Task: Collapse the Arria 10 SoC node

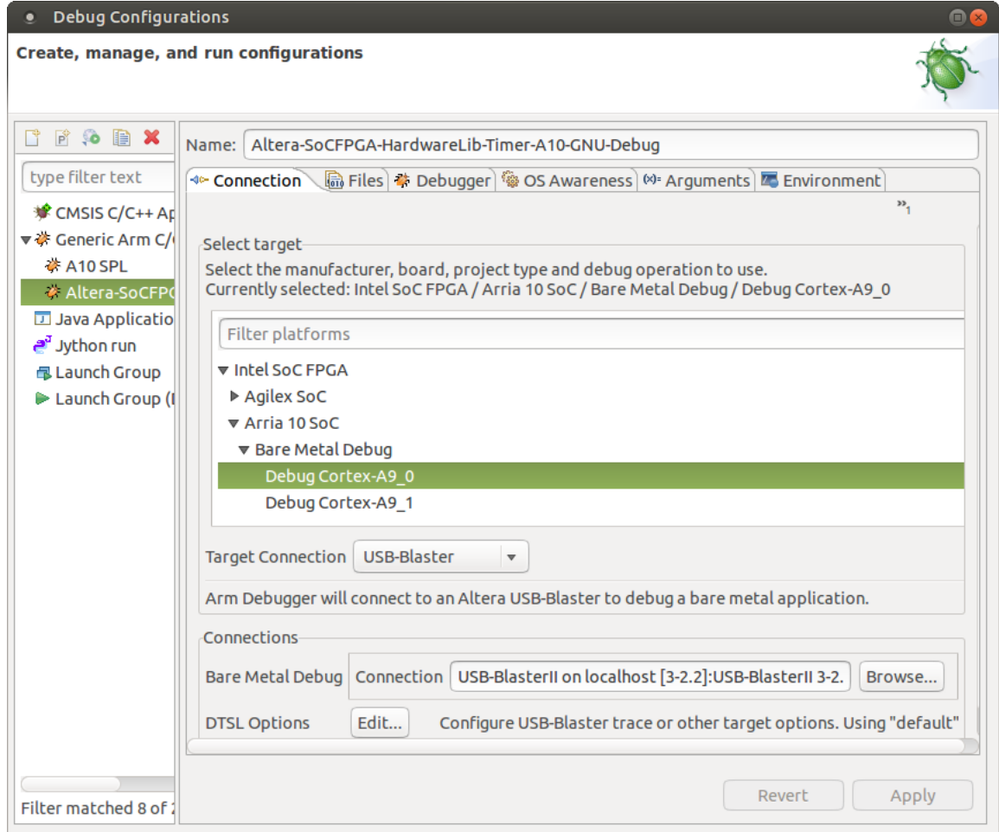Action: click(x=233, y=423)
